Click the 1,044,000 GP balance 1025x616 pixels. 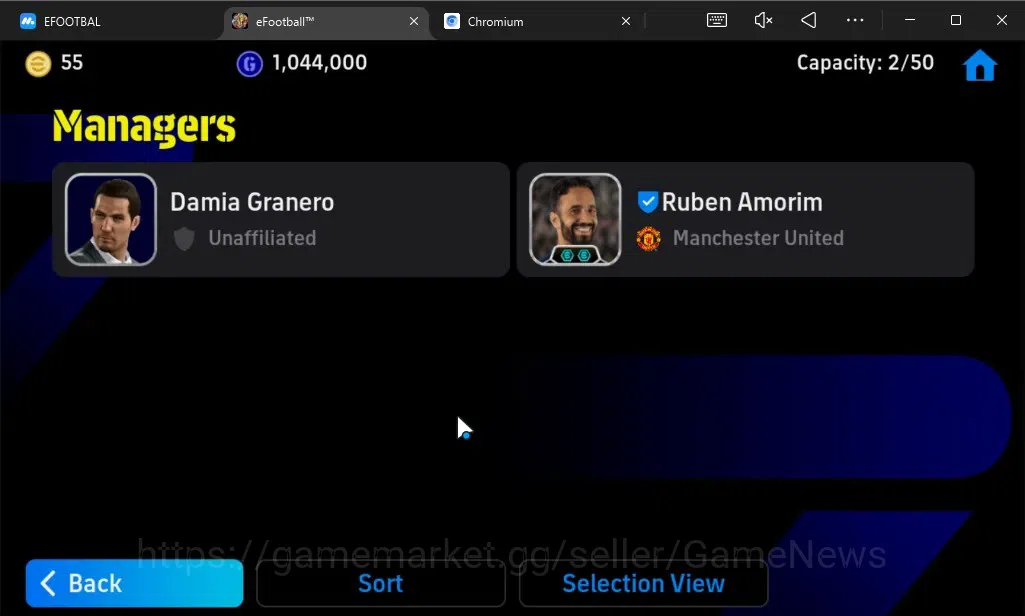[319, 63]
